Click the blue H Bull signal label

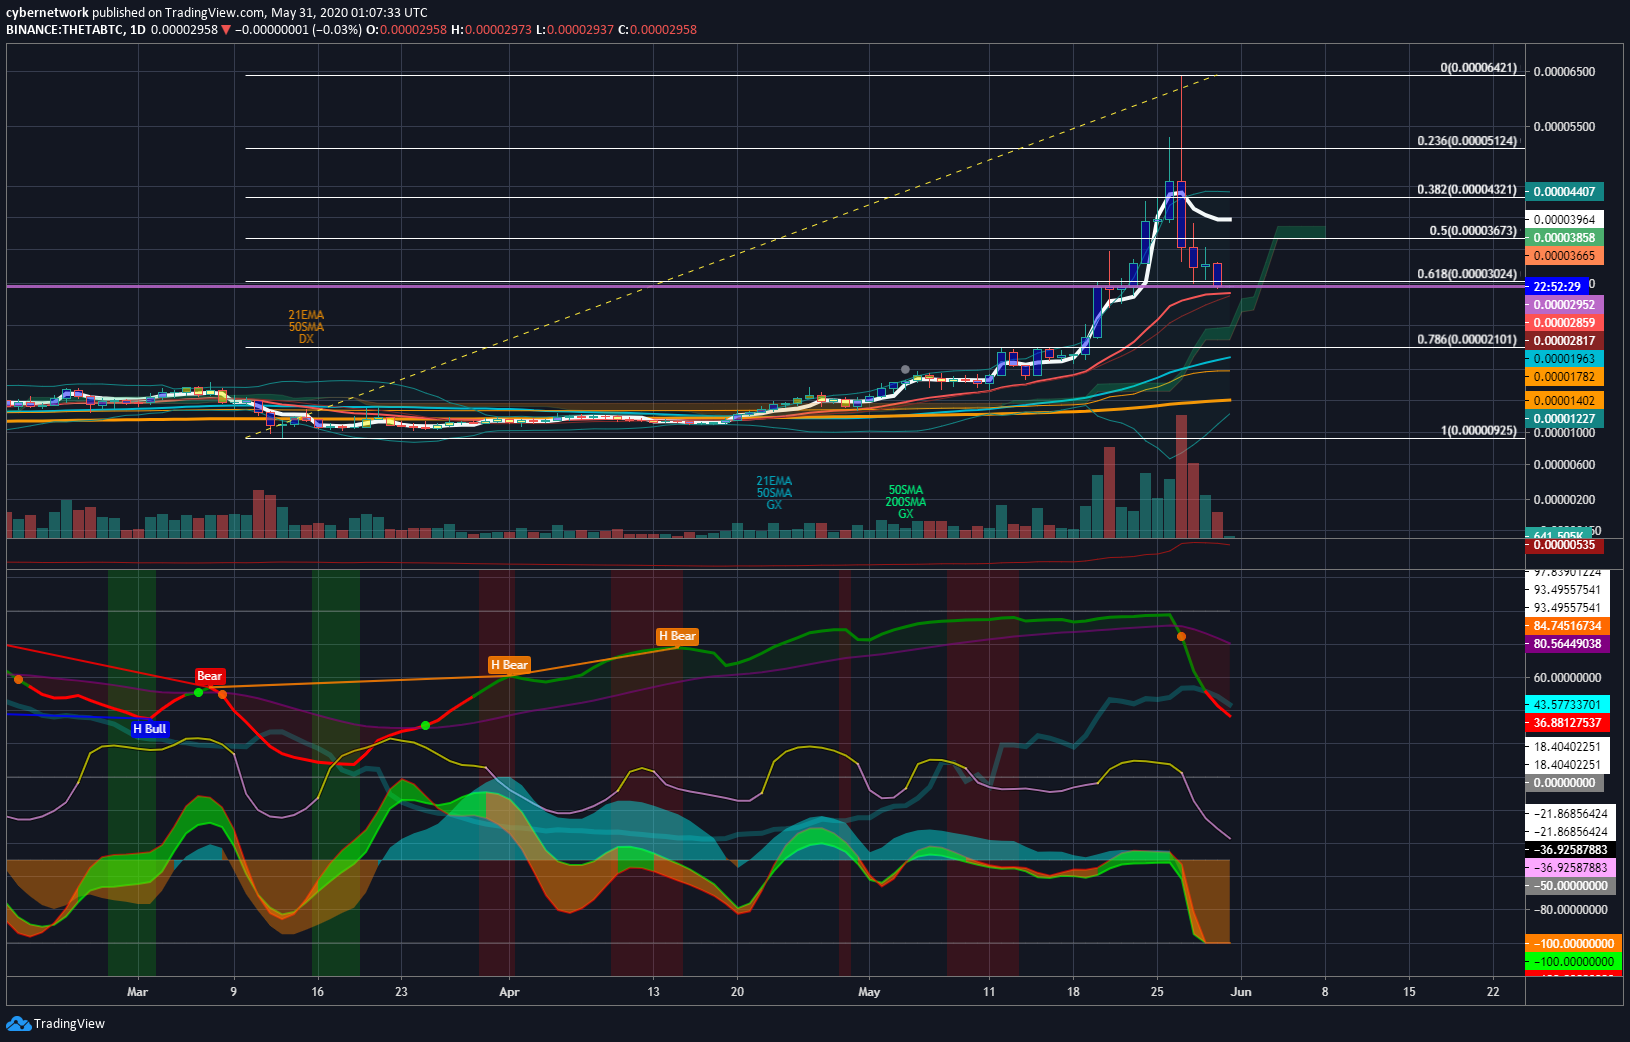(150, 729)
